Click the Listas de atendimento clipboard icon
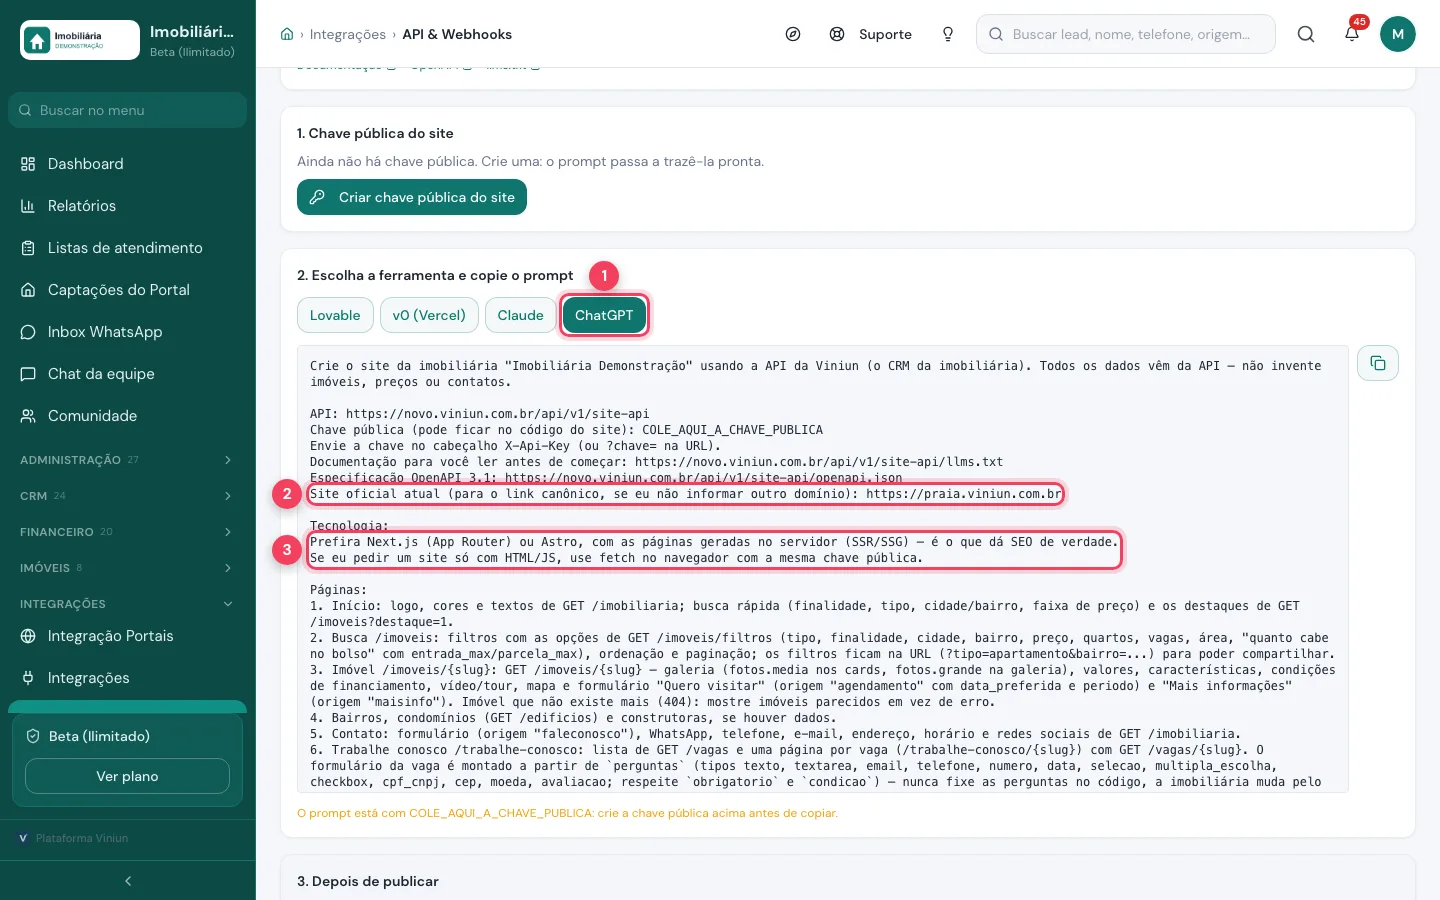 point(28,248)
